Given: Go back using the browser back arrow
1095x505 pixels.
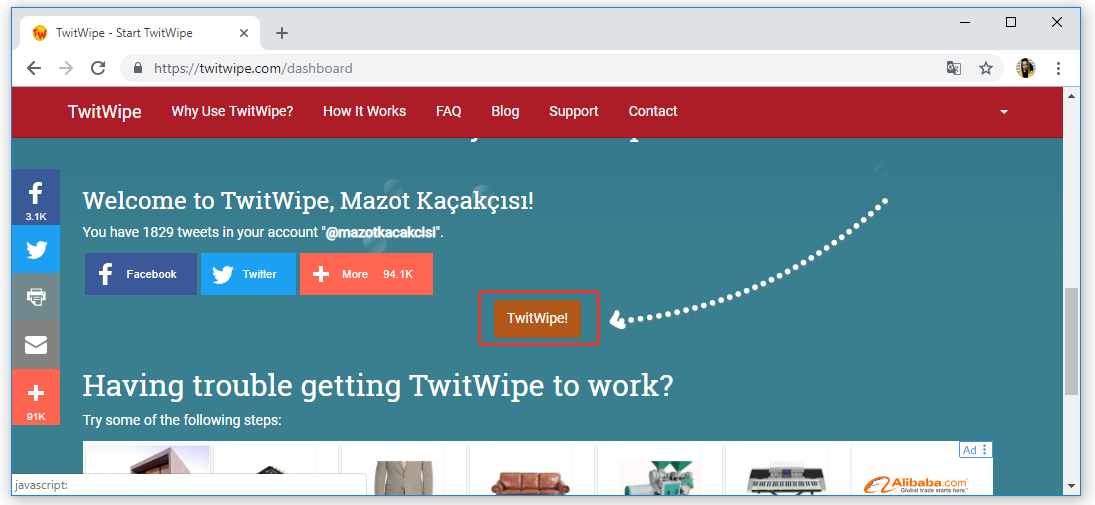Looking at the screenshot, I should pyautogui.click(x=34, y=68).
